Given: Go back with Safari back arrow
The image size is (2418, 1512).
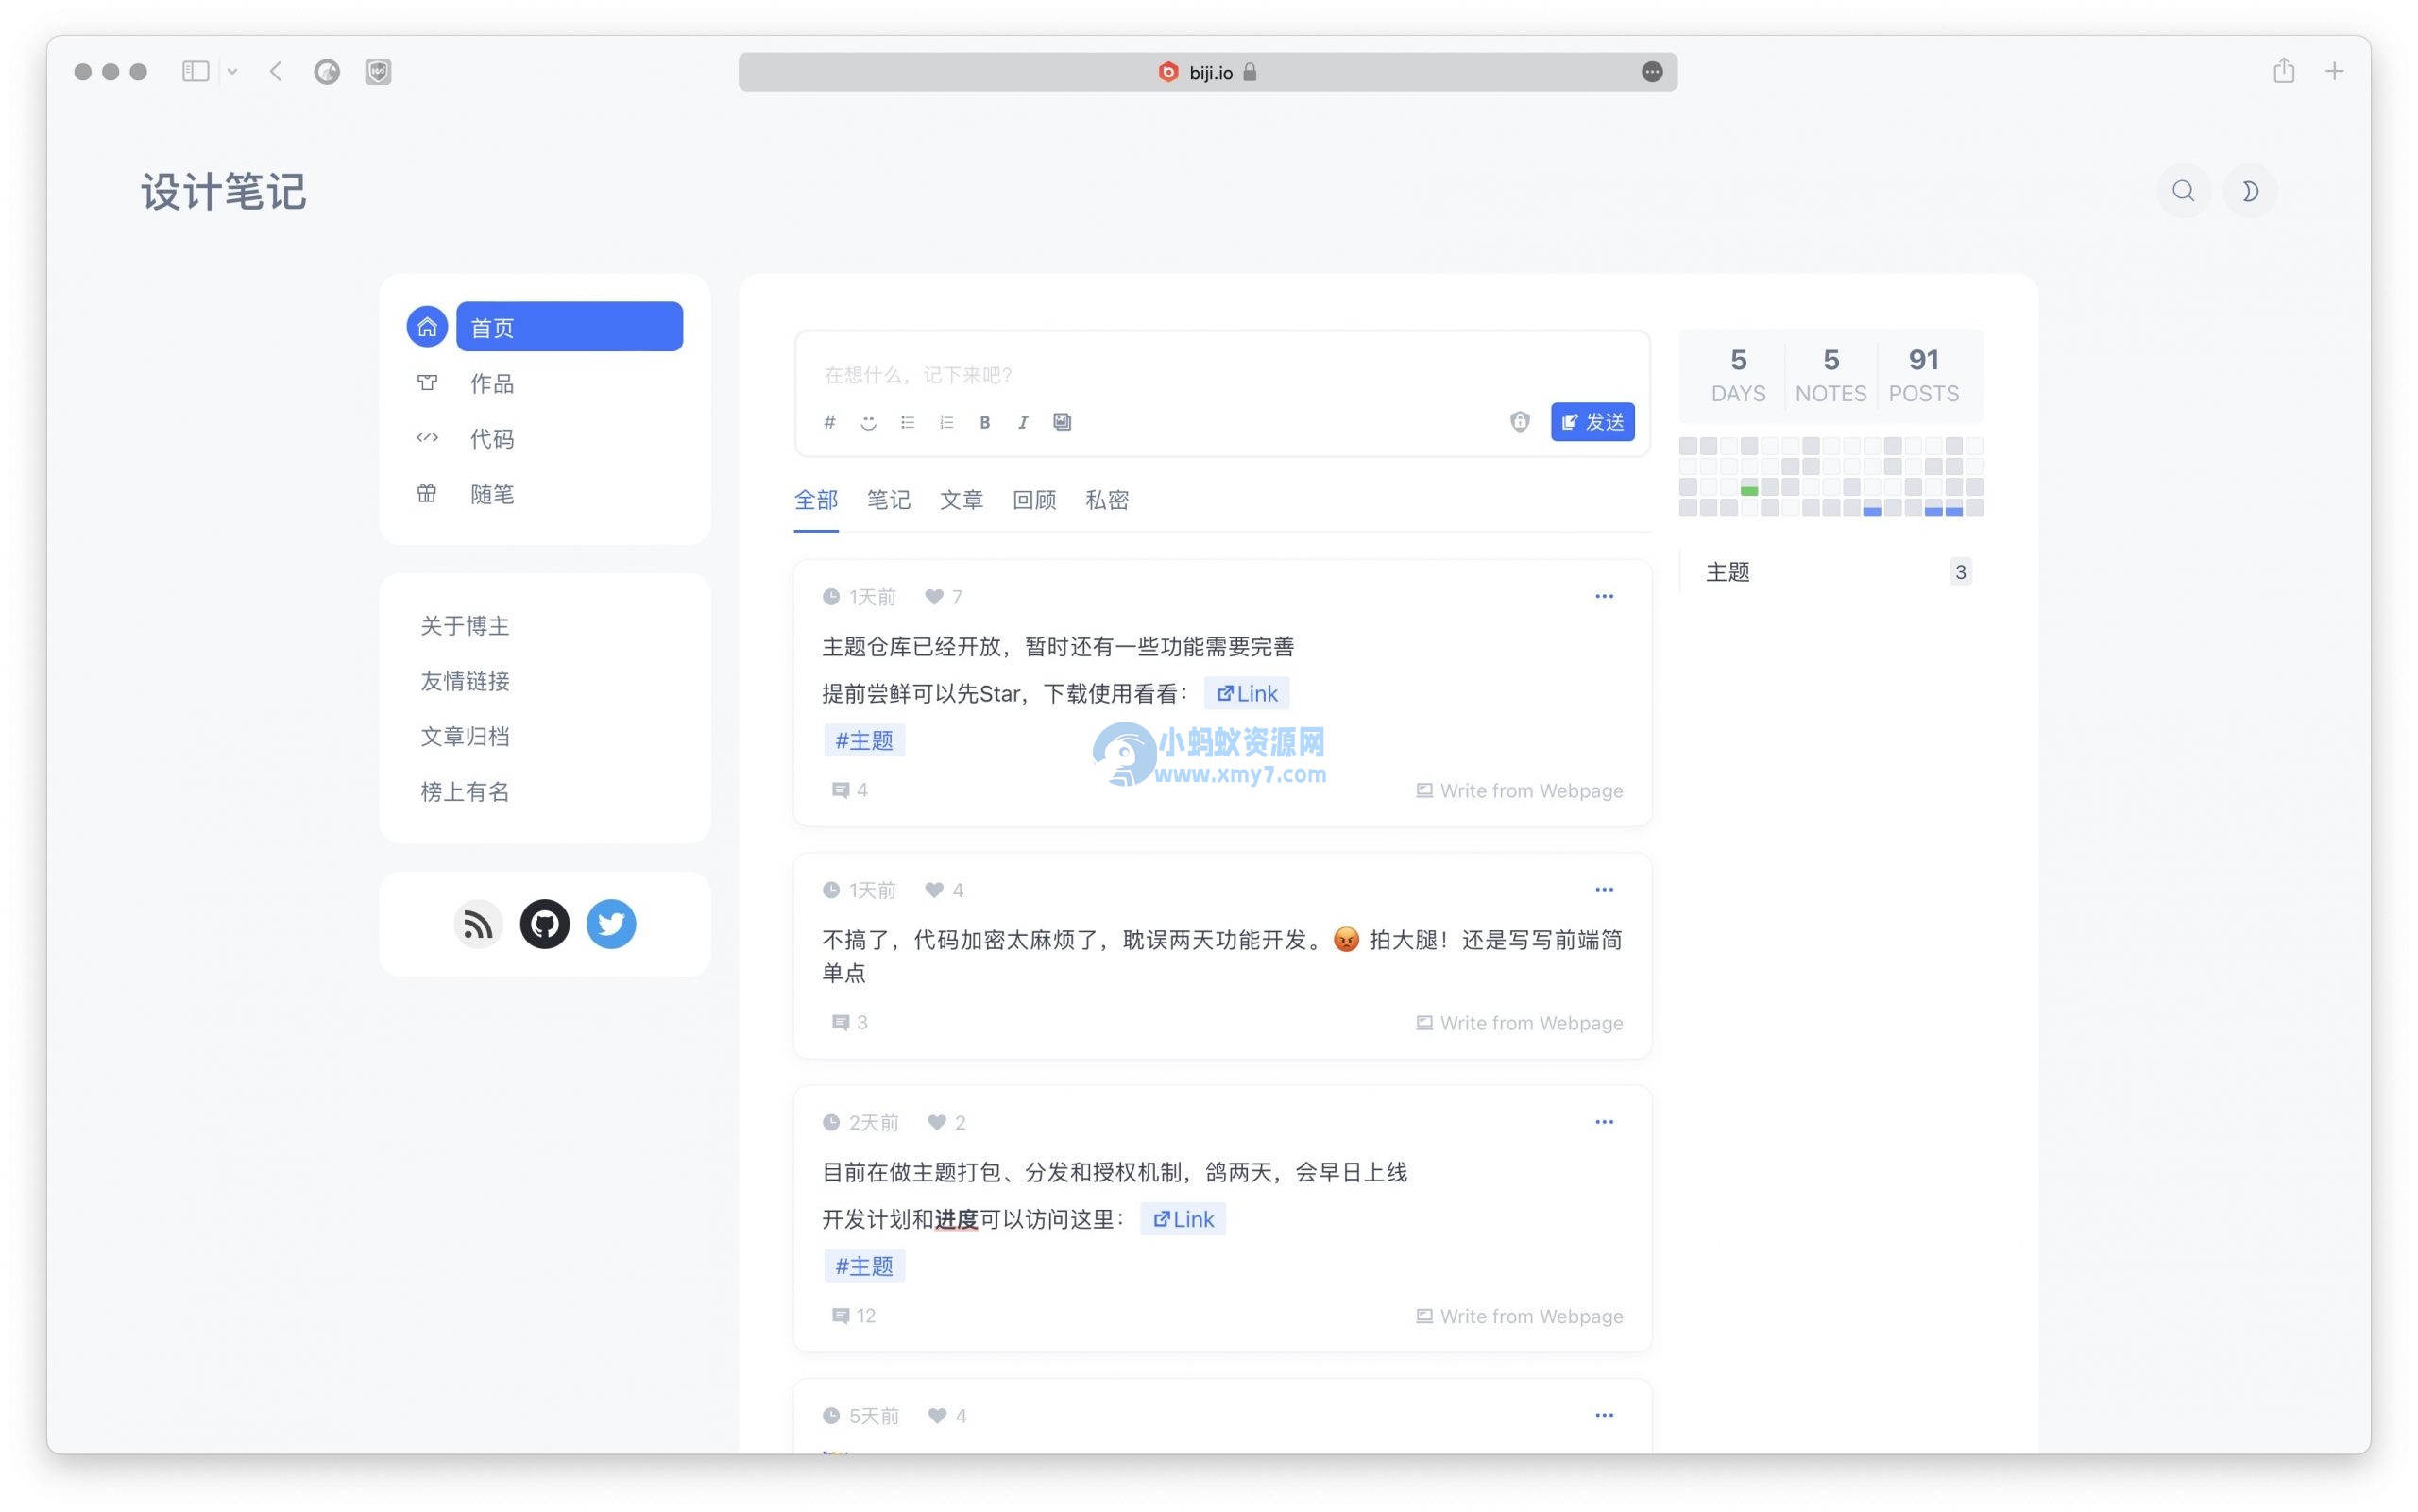Looking at the screenshot, I should click(x=276, y=72).
